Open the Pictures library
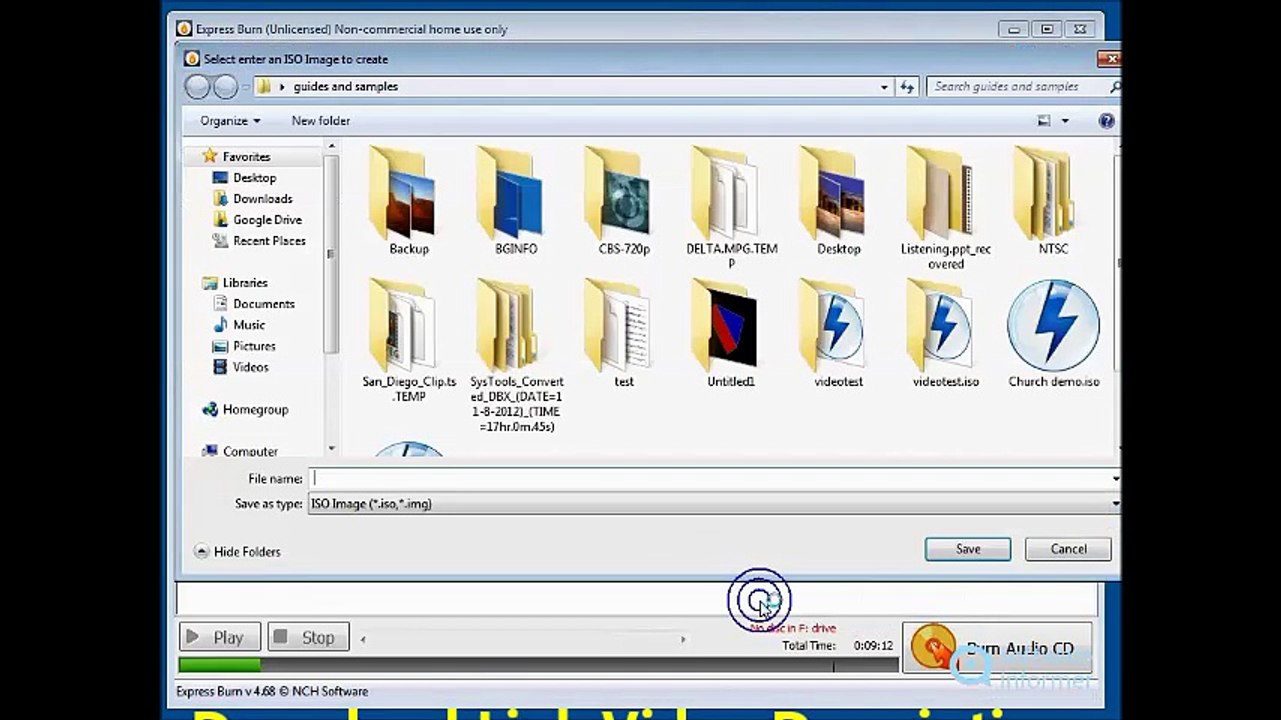1281x720 pixels. pos(254,346)
